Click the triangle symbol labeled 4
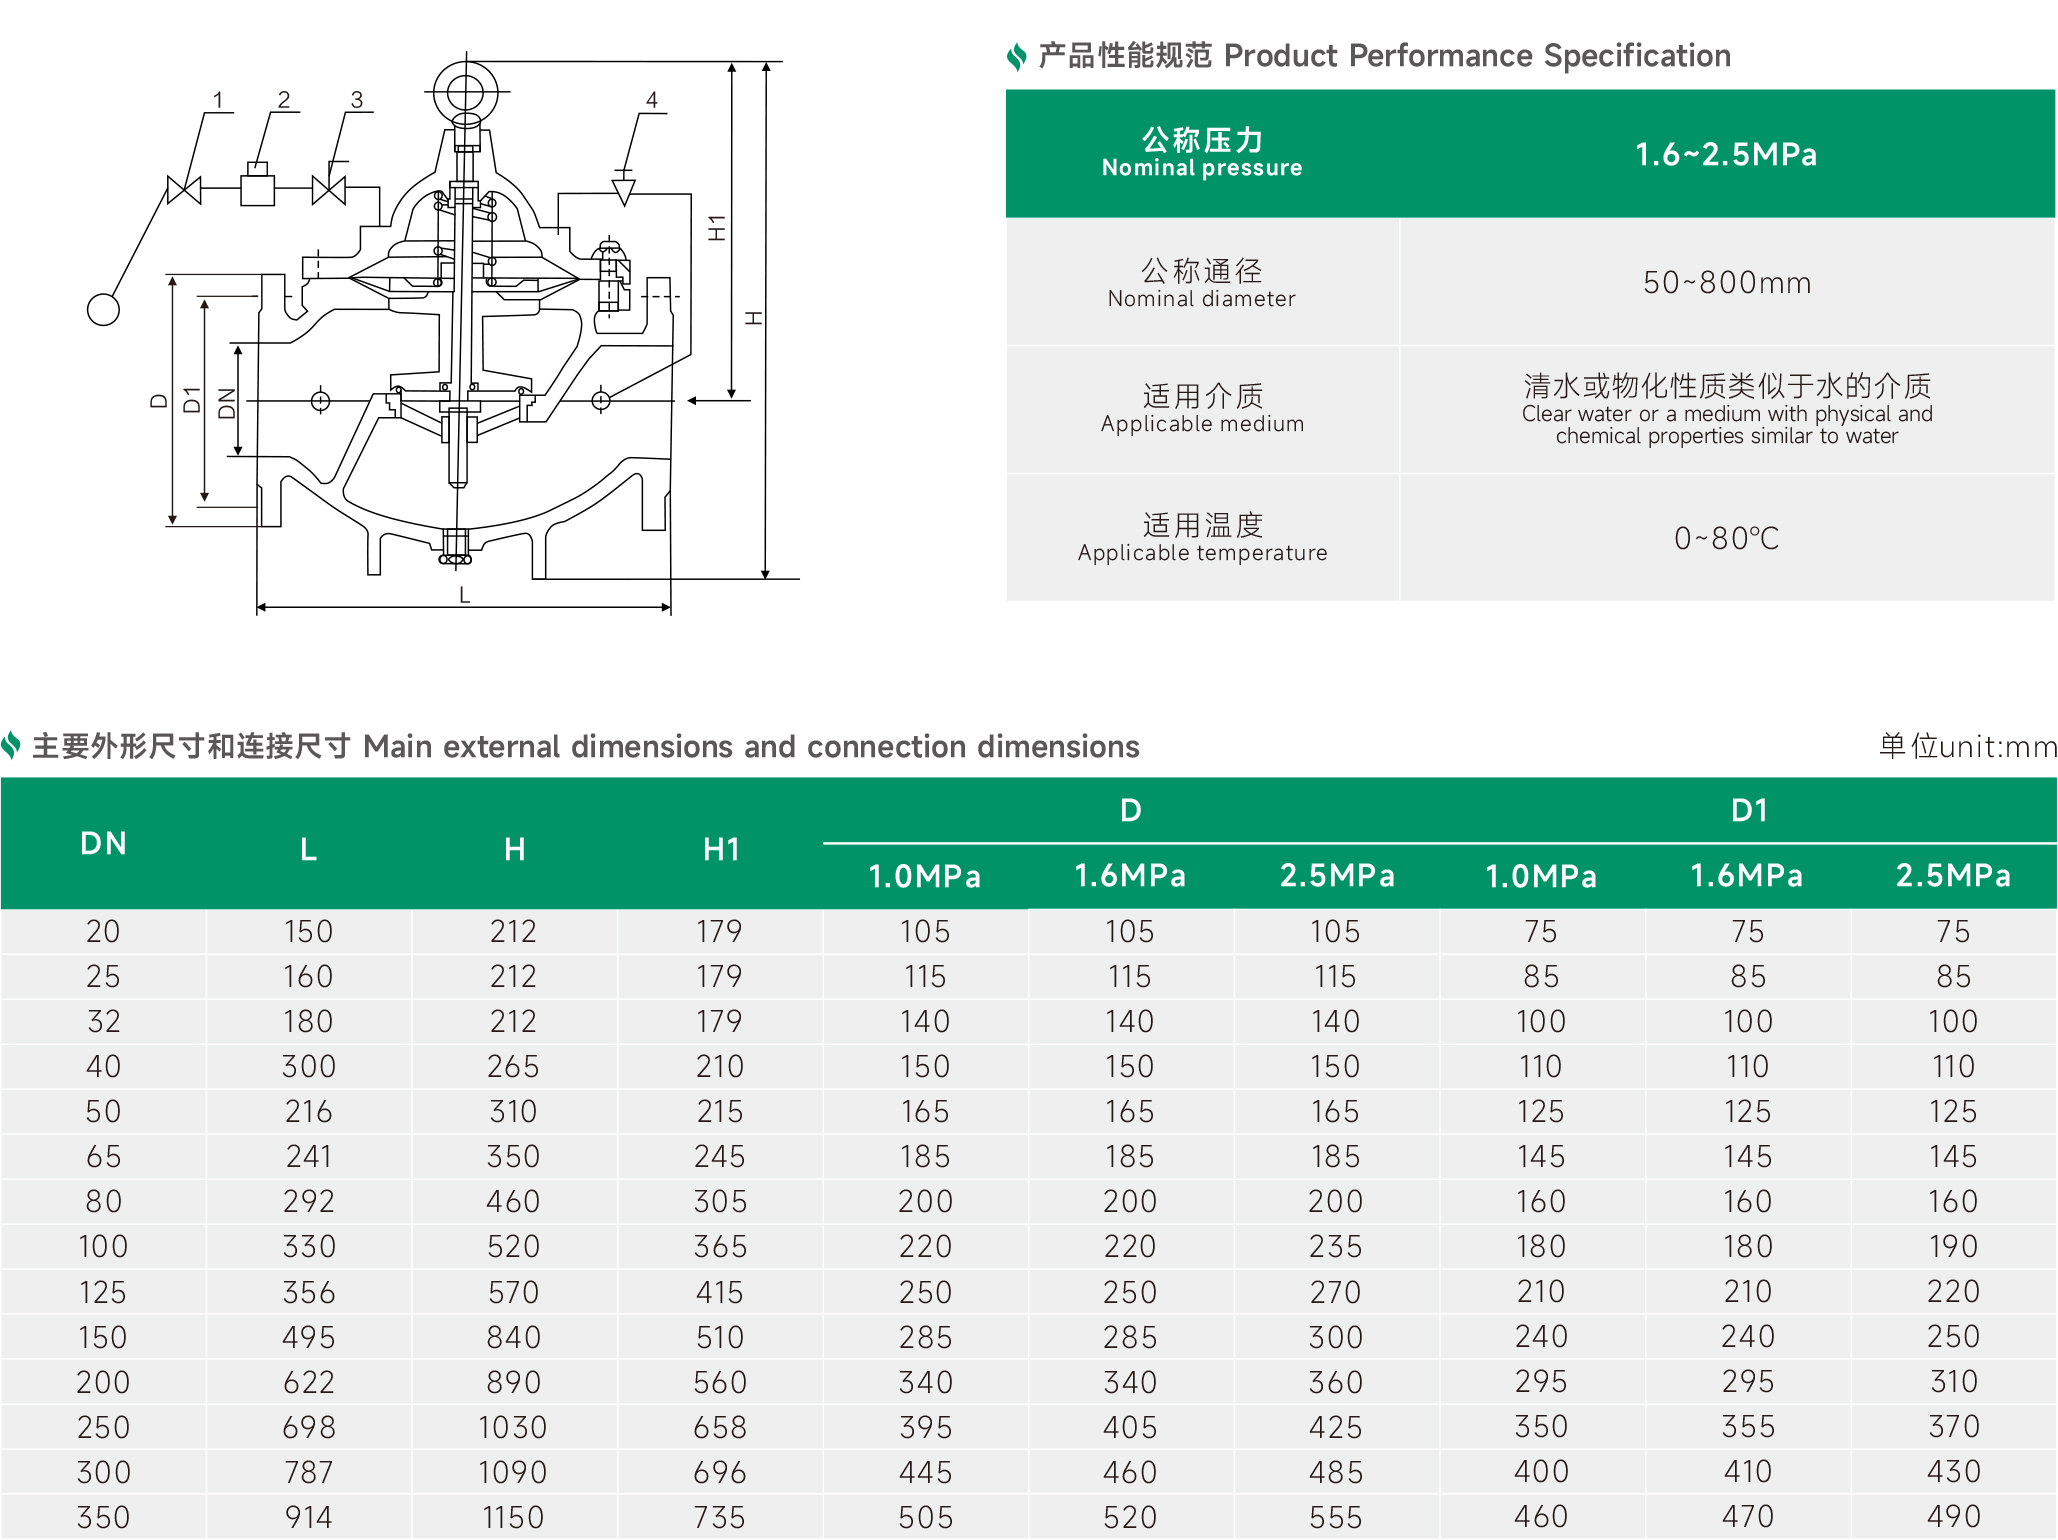 tap(624, 192)
